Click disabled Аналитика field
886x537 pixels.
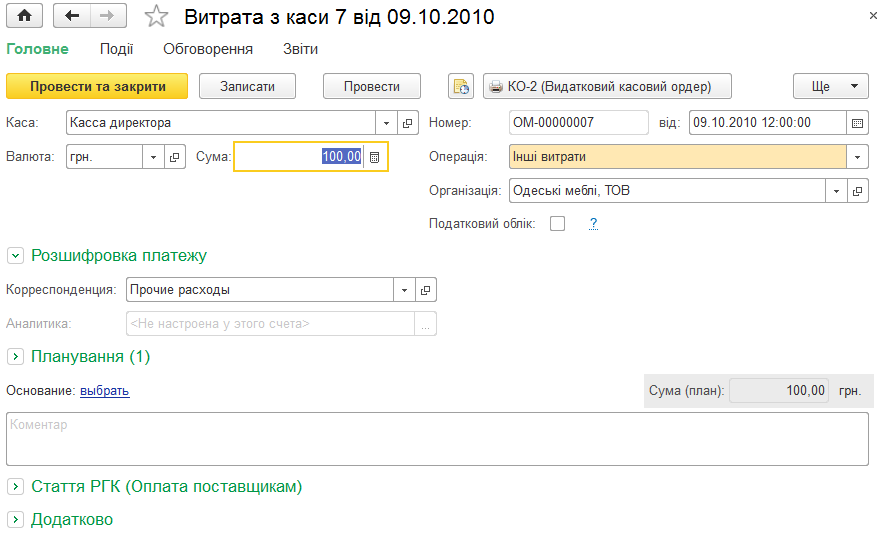click(x=270, y=324)
